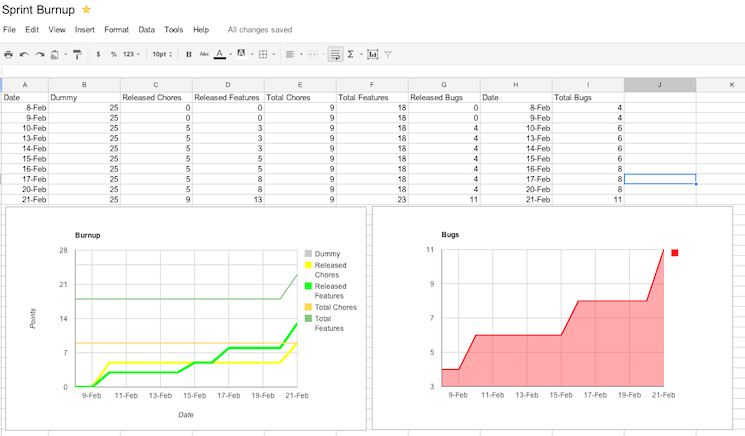Open the Help menu
This screenshot has width=745, height=436.
pos(201,29)
